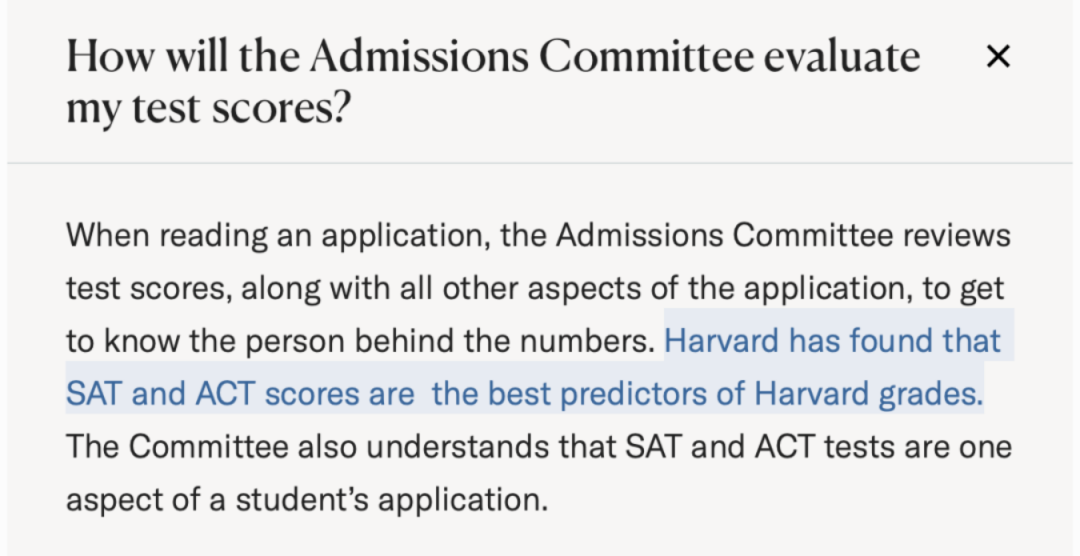Click the divider line below the heading

[540, 162]
